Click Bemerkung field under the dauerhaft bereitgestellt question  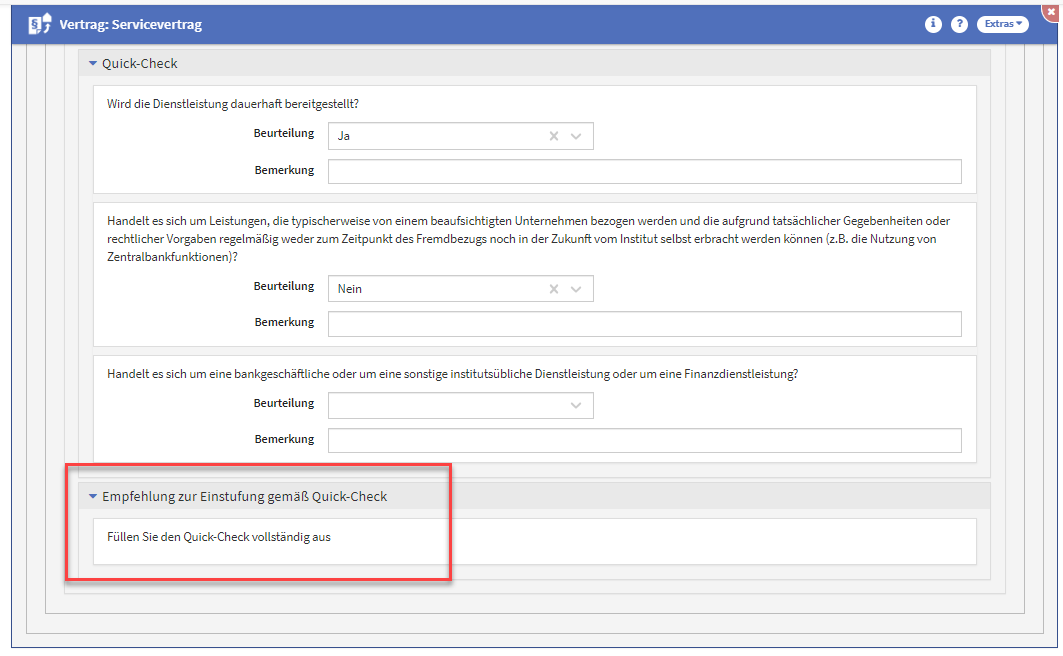[x=644, y=171]
